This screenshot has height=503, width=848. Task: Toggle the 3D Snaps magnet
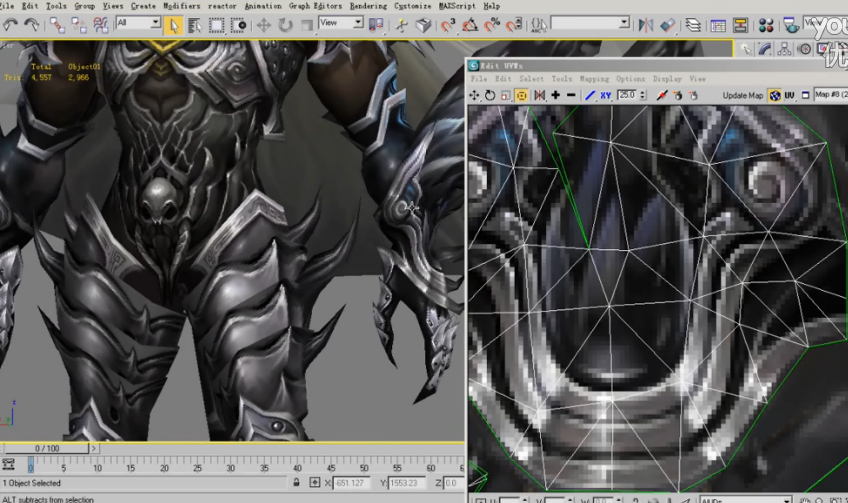point(448,25)
